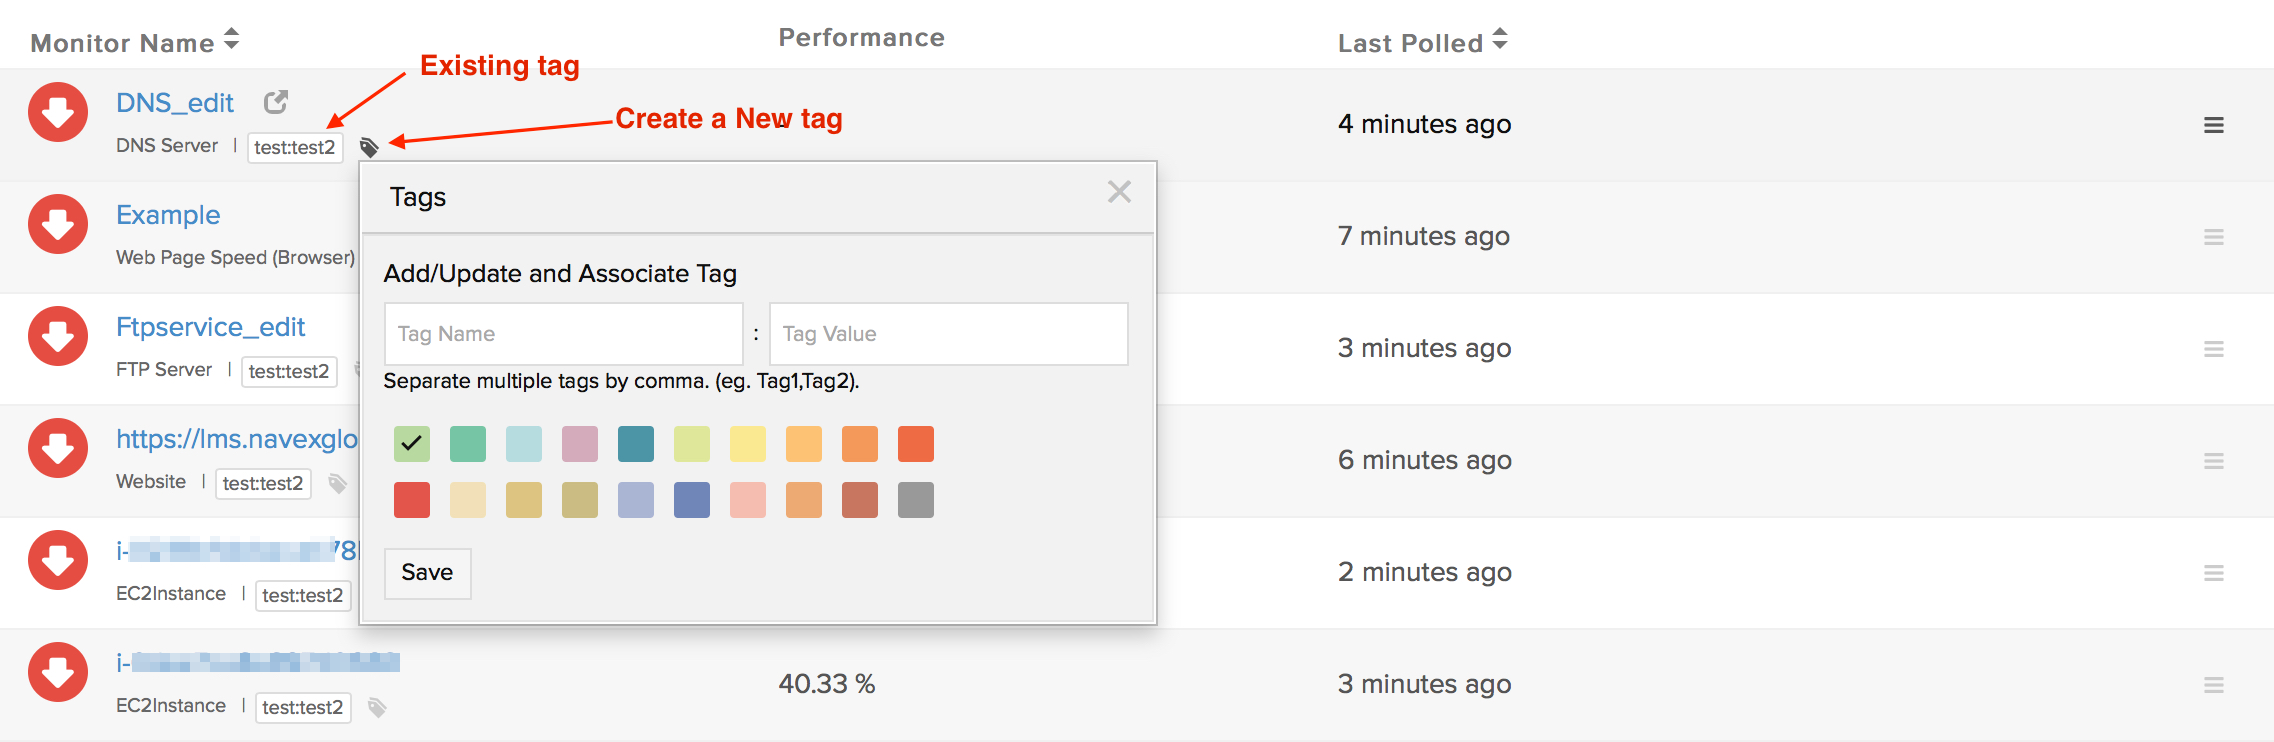Choose the bright red color swatch

412,500
